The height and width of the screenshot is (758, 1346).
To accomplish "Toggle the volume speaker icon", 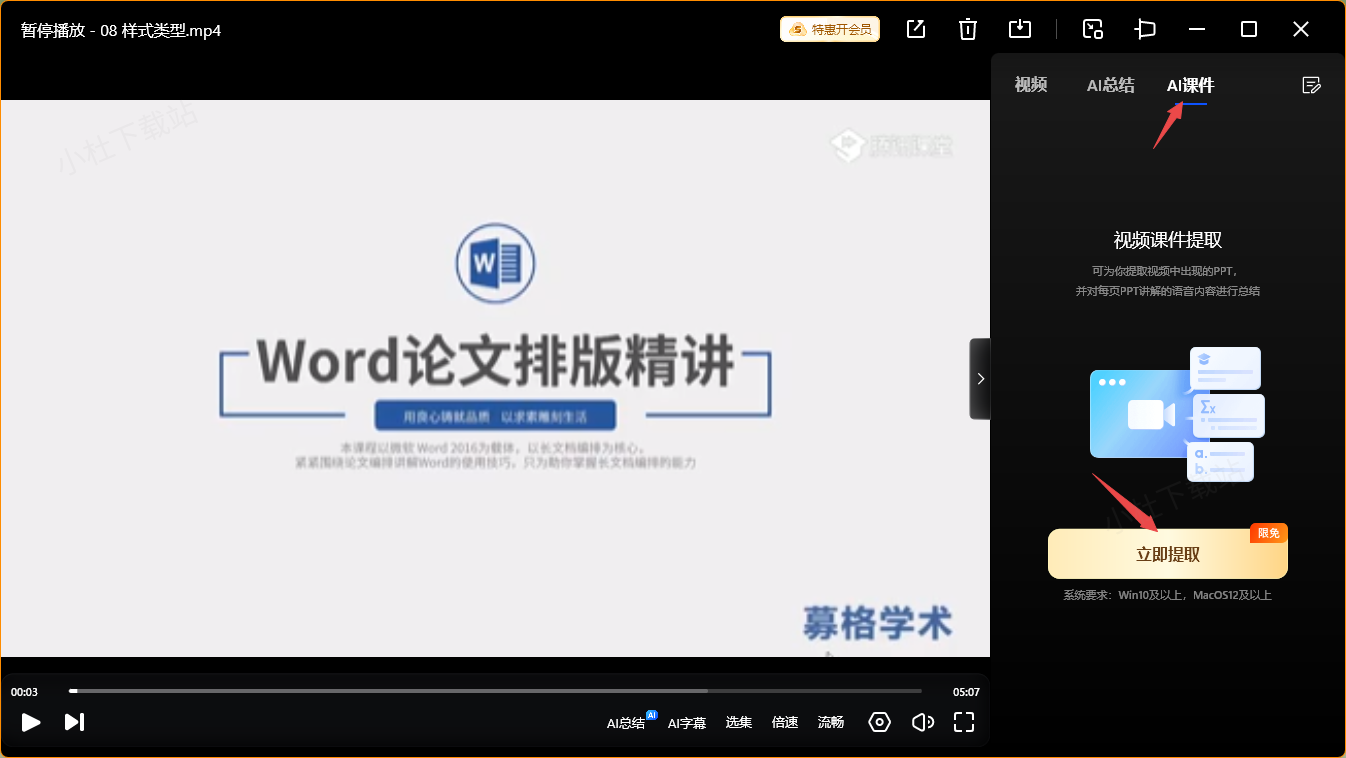I will (x=923, y=722).
